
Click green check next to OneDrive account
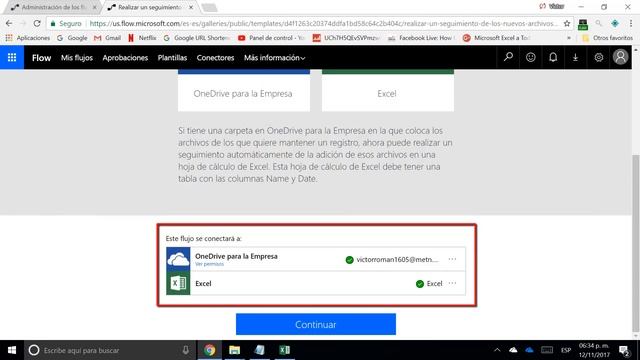click(349, 260)
